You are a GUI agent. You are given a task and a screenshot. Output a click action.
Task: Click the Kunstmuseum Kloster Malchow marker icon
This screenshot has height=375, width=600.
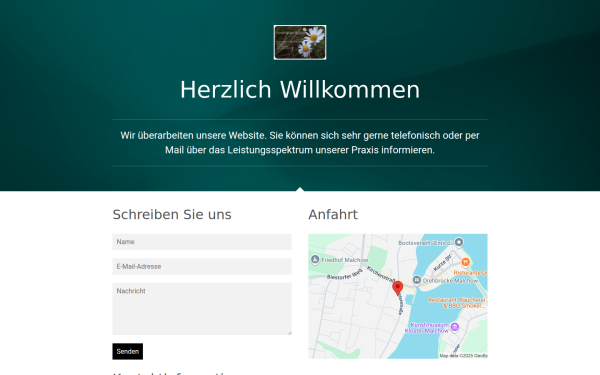pos(455,327)
